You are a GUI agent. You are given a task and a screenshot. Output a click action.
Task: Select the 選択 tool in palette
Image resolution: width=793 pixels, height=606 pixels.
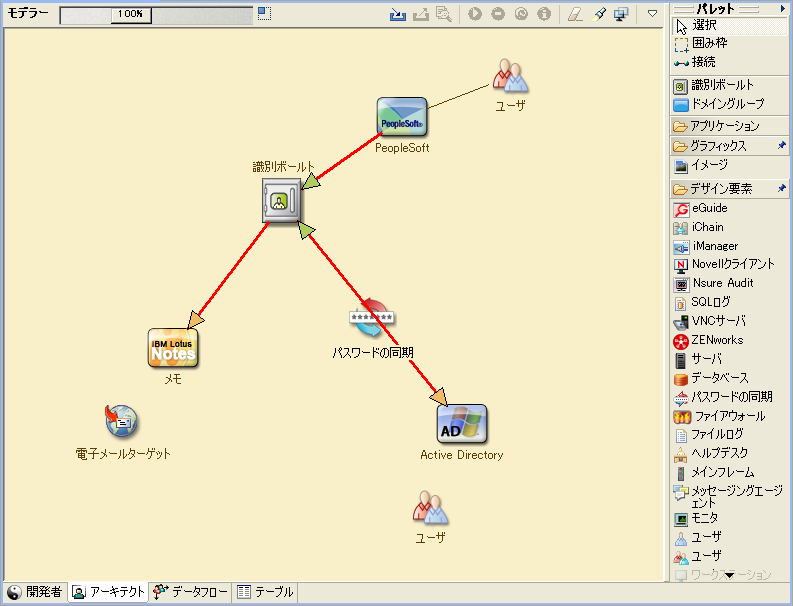(x=730, y=25)
